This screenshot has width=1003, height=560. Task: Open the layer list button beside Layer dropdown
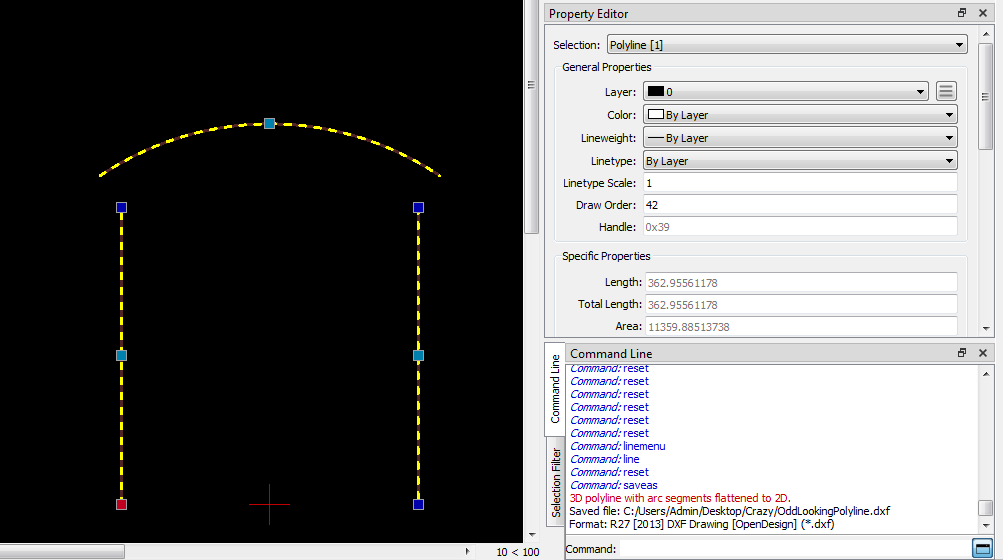pyautogui.click(x=946, y=92)
